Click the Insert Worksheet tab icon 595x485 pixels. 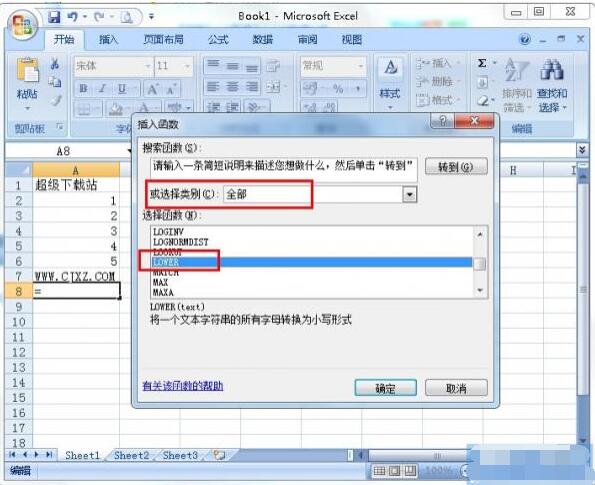tap(219, 455)
